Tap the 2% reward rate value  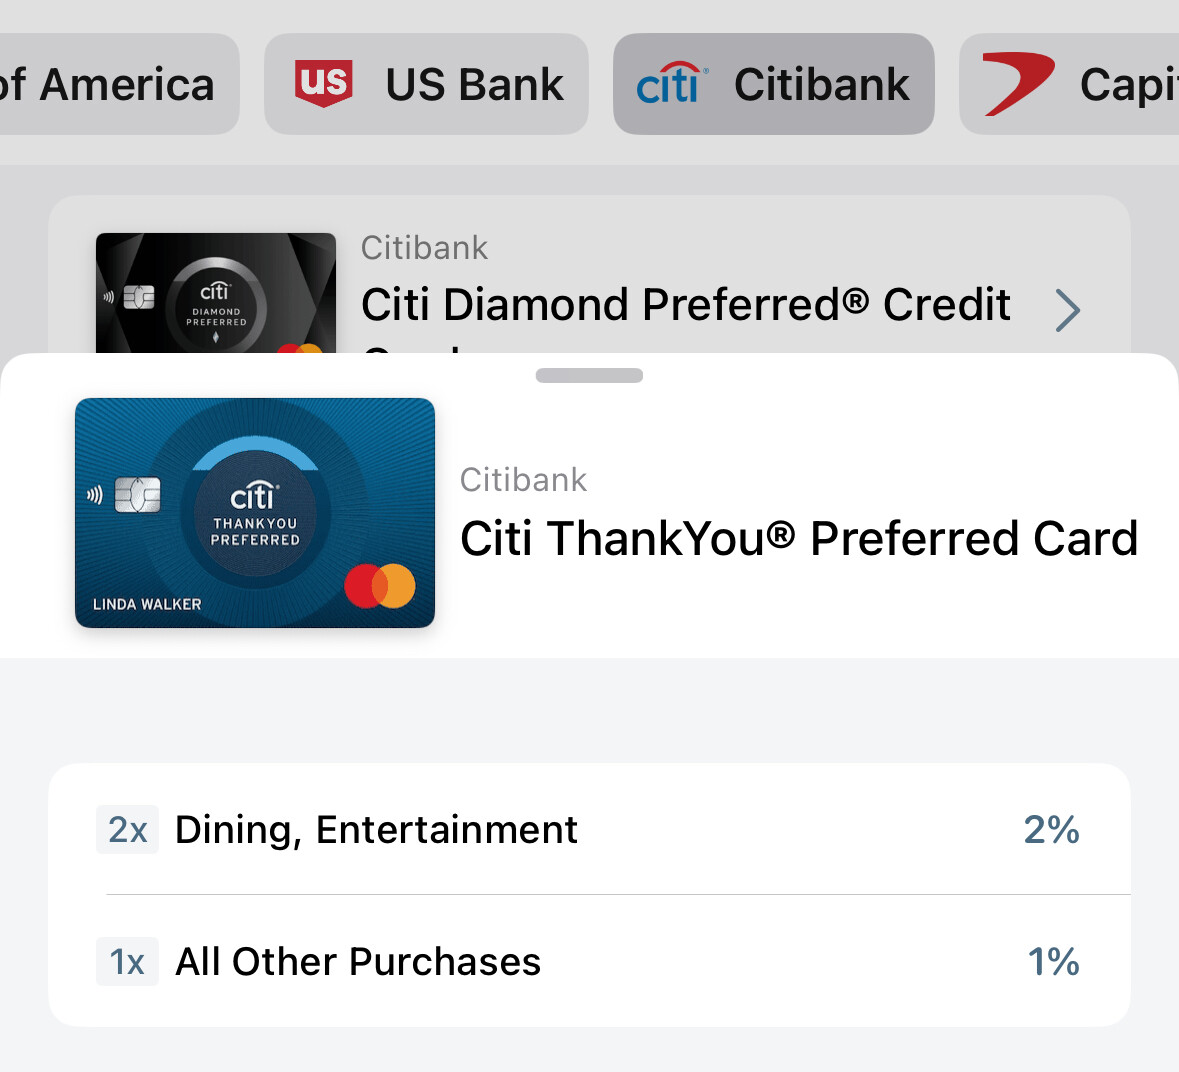(1051, 830)
